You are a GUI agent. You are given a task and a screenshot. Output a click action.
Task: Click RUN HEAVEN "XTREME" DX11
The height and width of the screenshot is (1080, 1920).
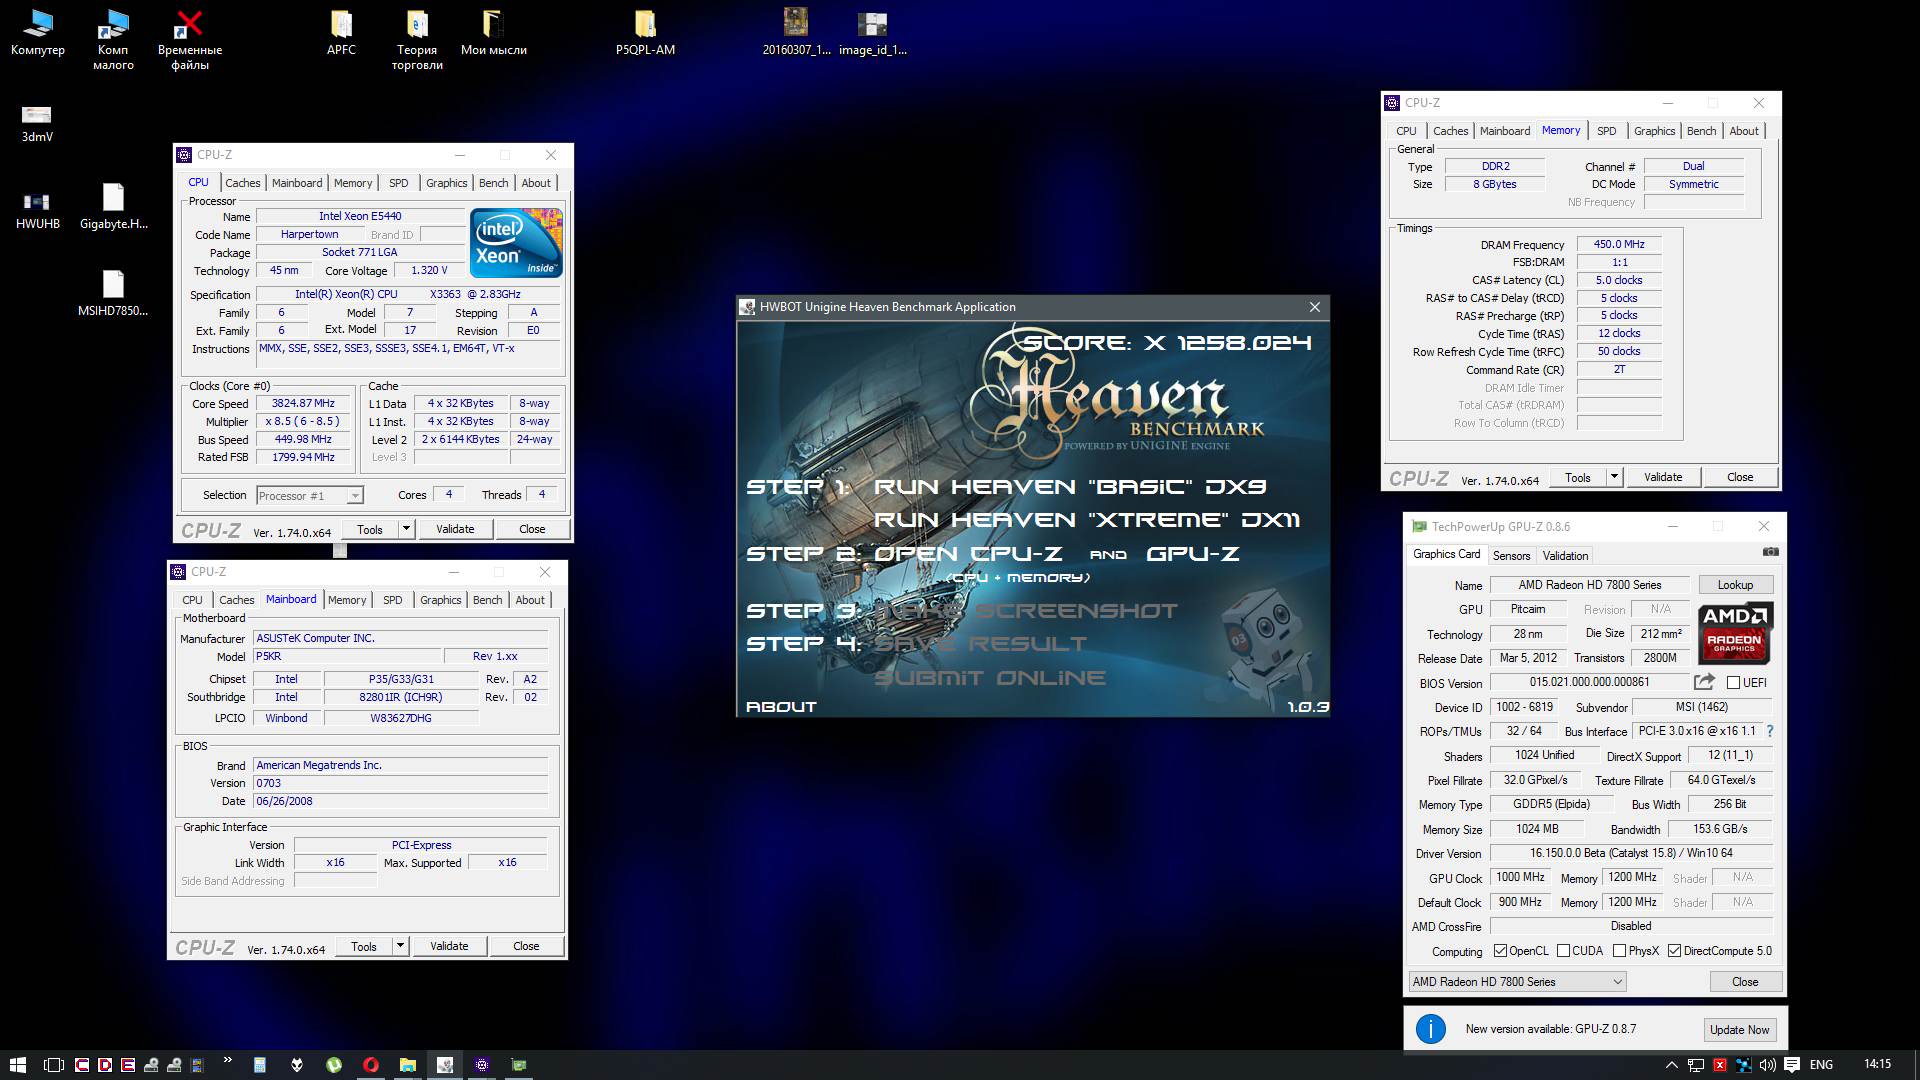(1087, 520)
